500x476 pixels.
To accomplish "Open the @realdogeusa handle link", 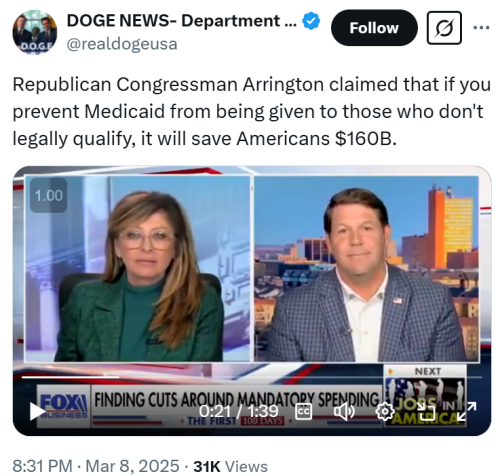I will point(122,44).
